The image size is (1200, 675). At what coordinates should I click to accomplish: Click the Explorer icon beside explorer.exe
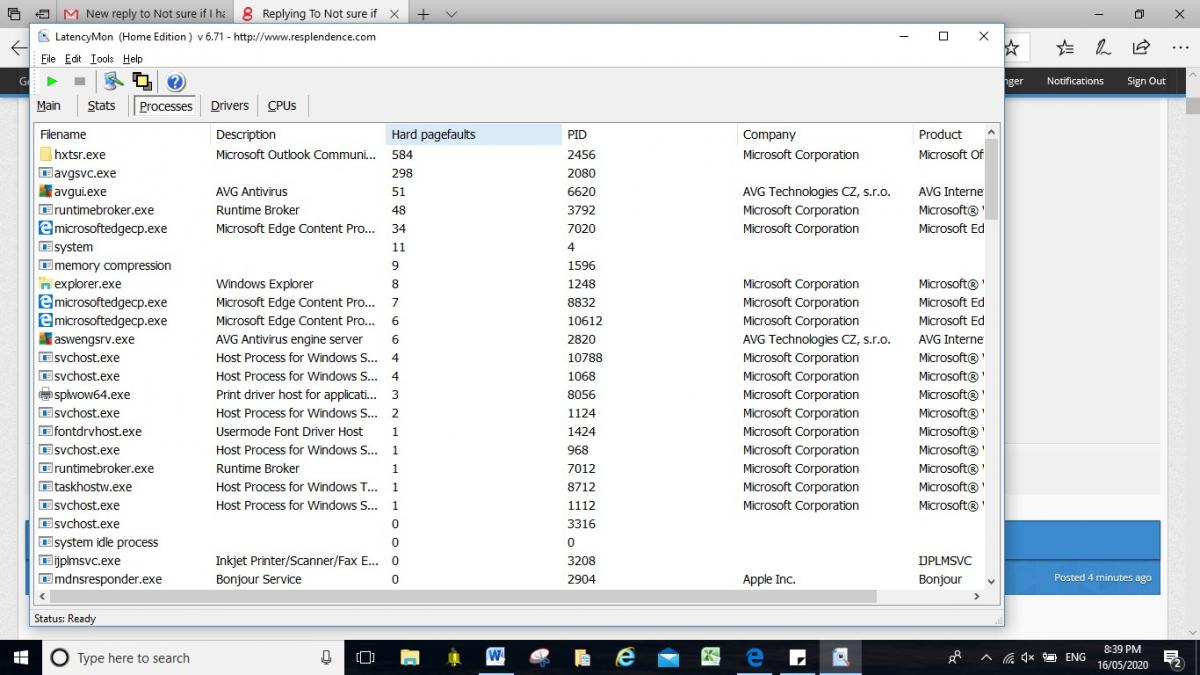pos(45,284)
